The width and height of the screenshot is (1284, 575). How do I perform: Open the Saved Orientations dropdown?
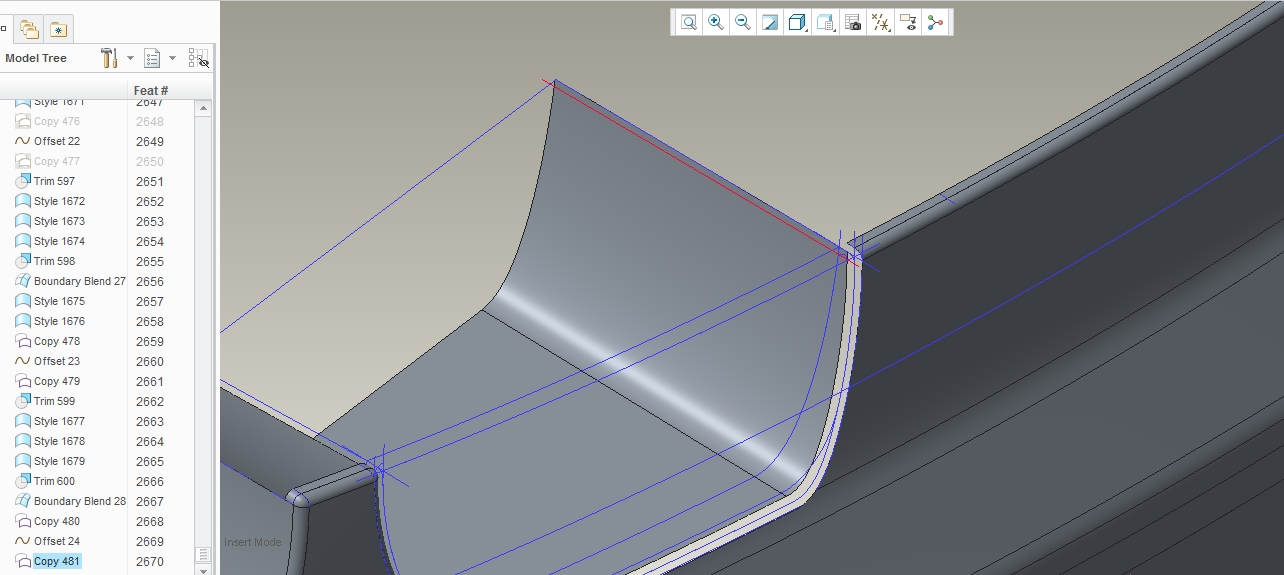tap(825, 23)
